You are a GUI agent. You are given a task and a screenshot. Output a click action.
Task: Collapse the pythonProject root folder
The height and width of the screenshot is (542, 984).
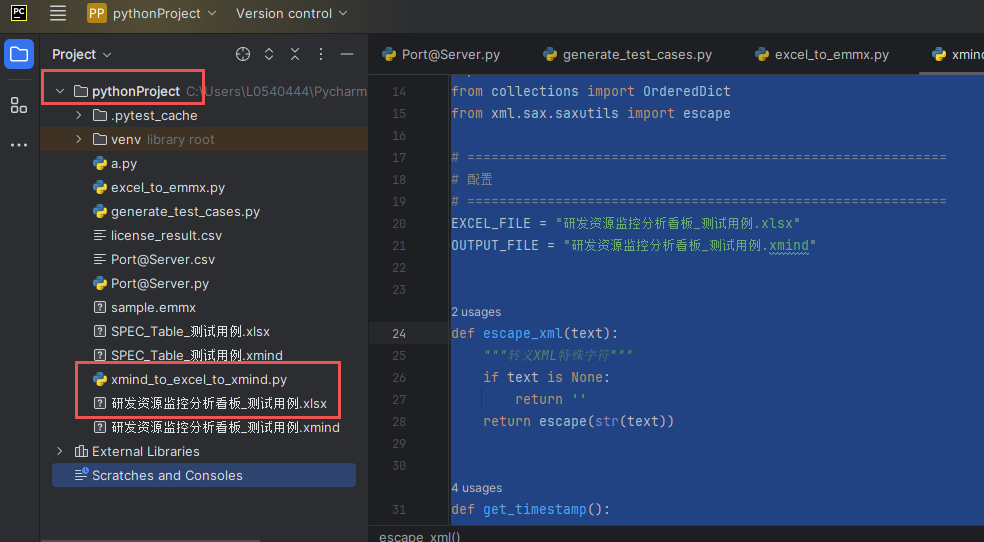(60, 92)
